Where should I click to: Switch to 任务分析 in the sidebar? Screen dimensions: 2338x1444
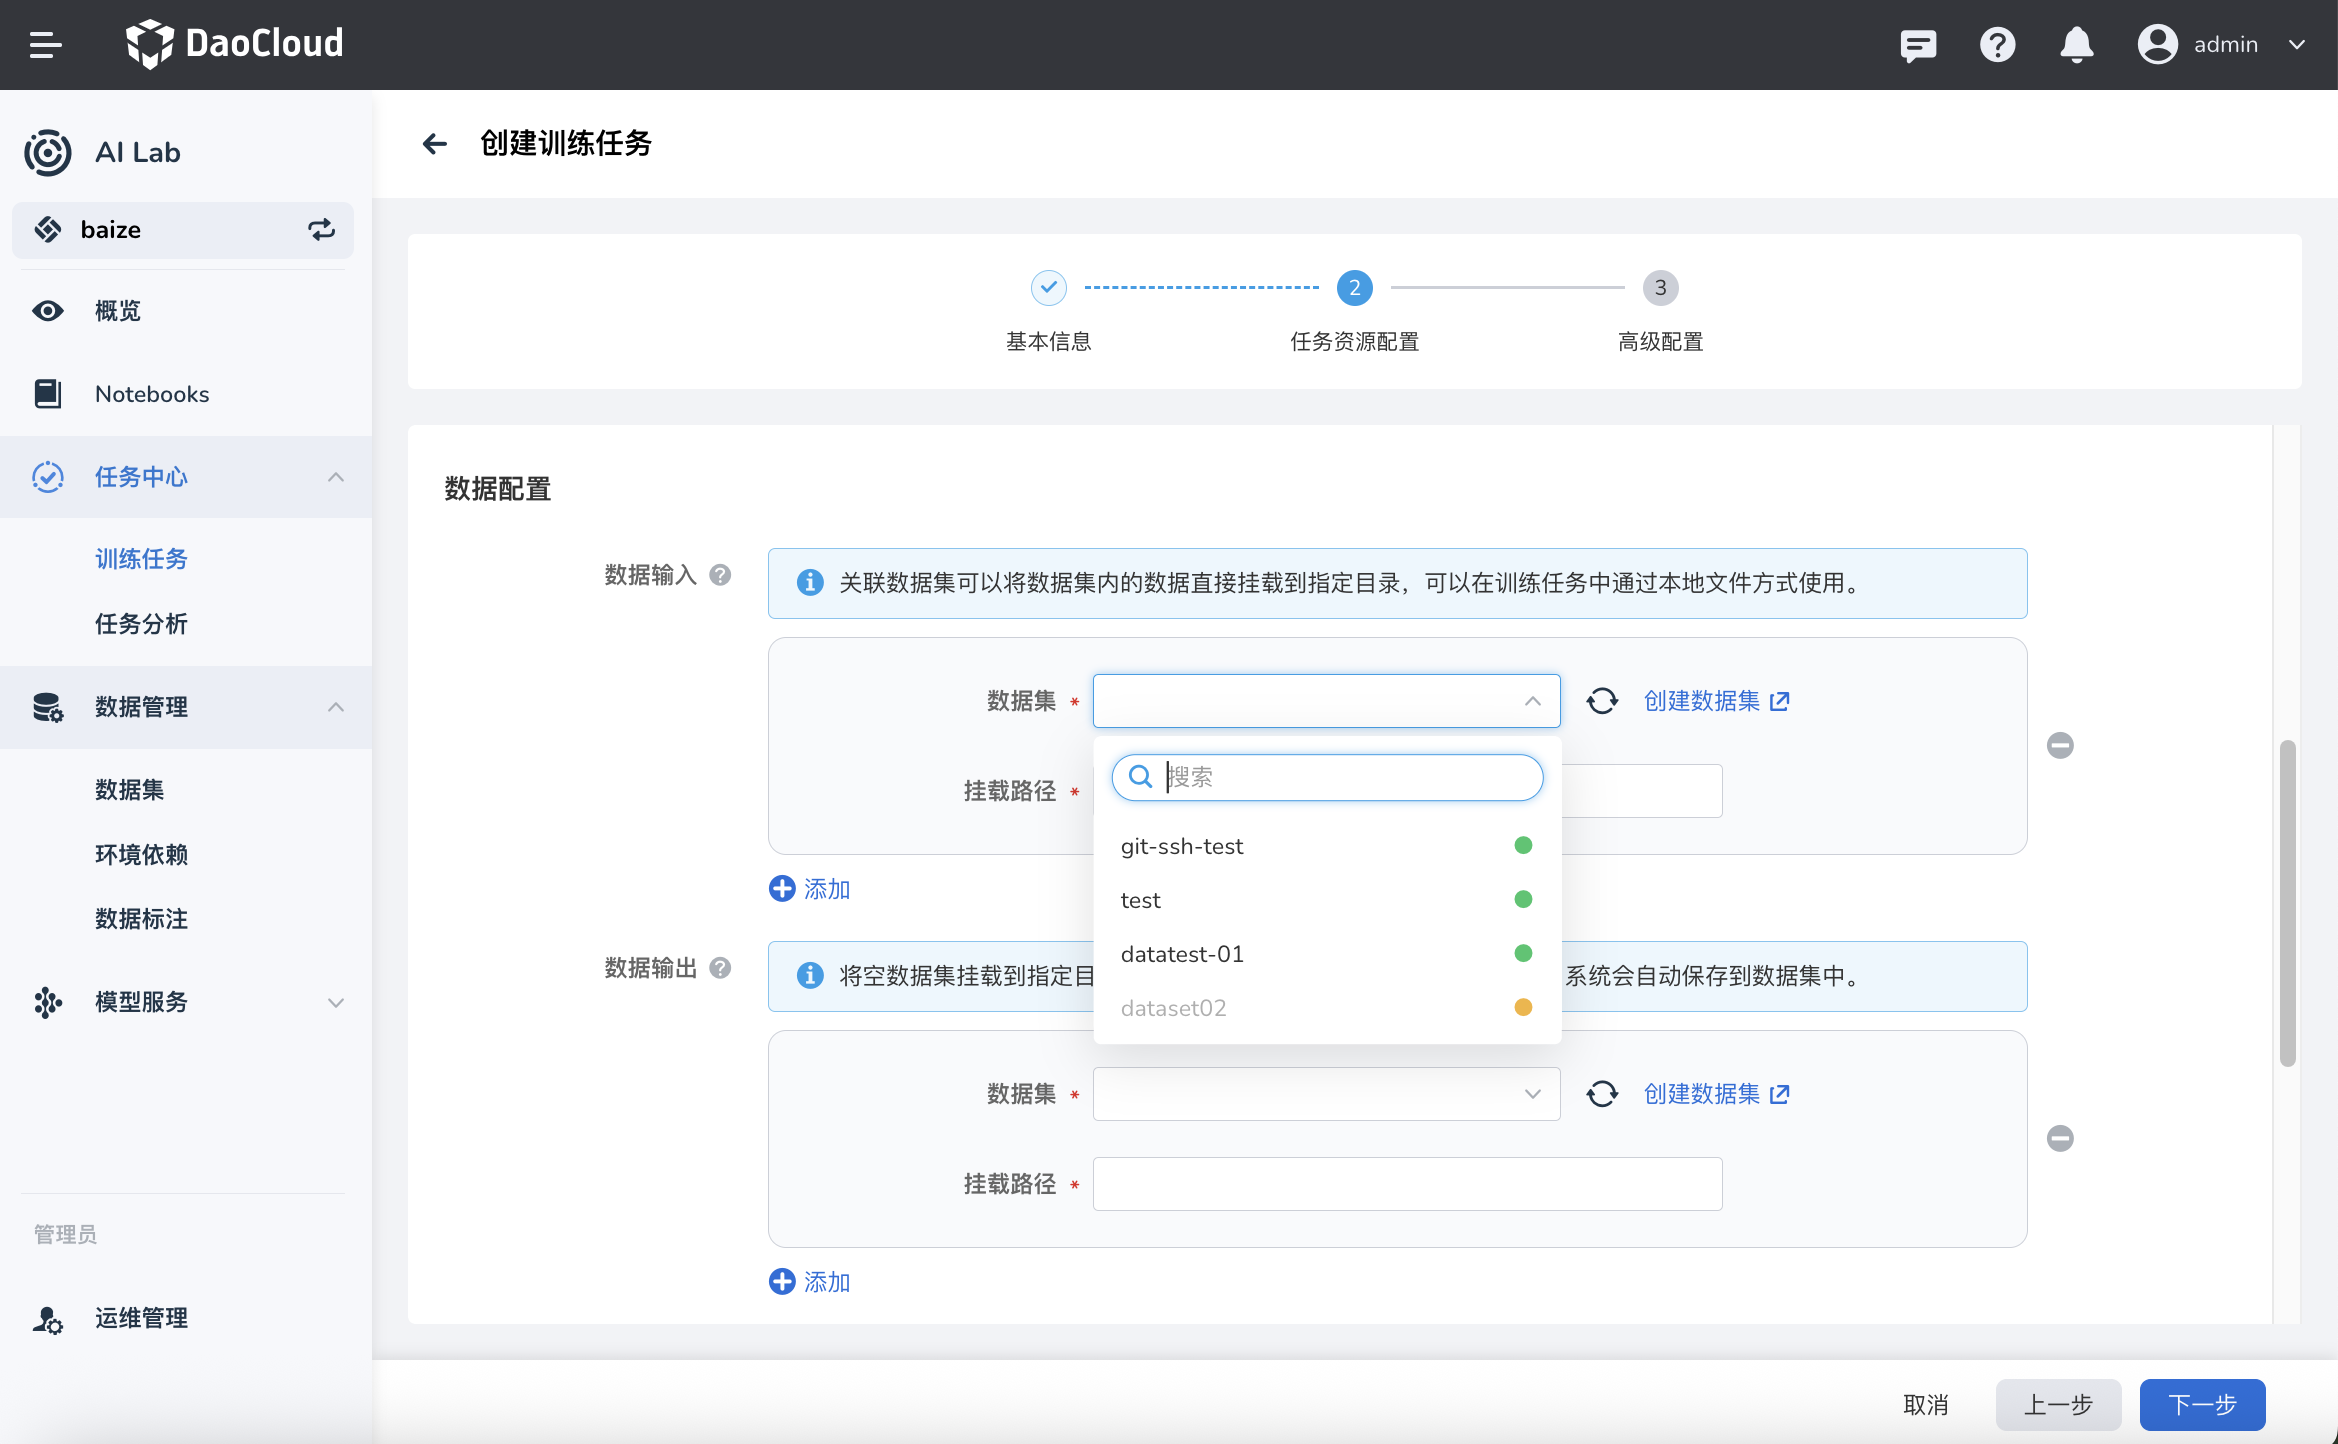(140, 624)
